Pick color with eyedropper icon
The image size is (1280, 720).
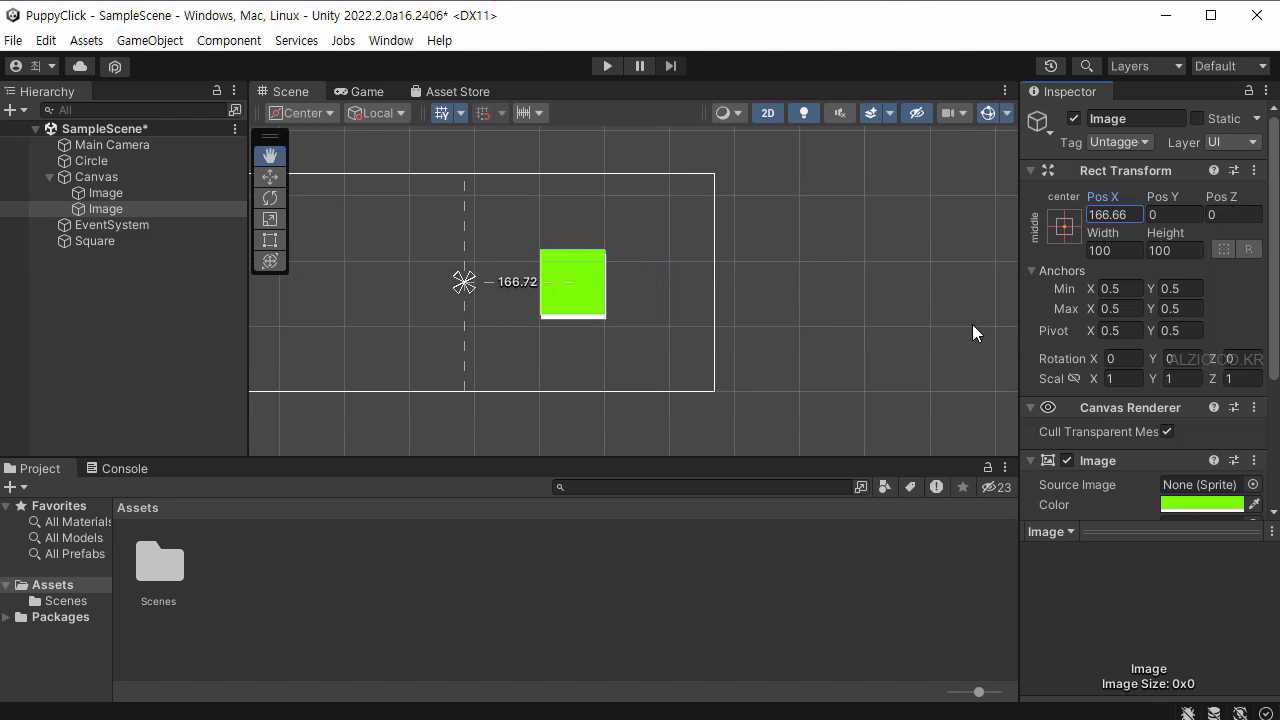pyautogui.click(x=1254, y=505)
